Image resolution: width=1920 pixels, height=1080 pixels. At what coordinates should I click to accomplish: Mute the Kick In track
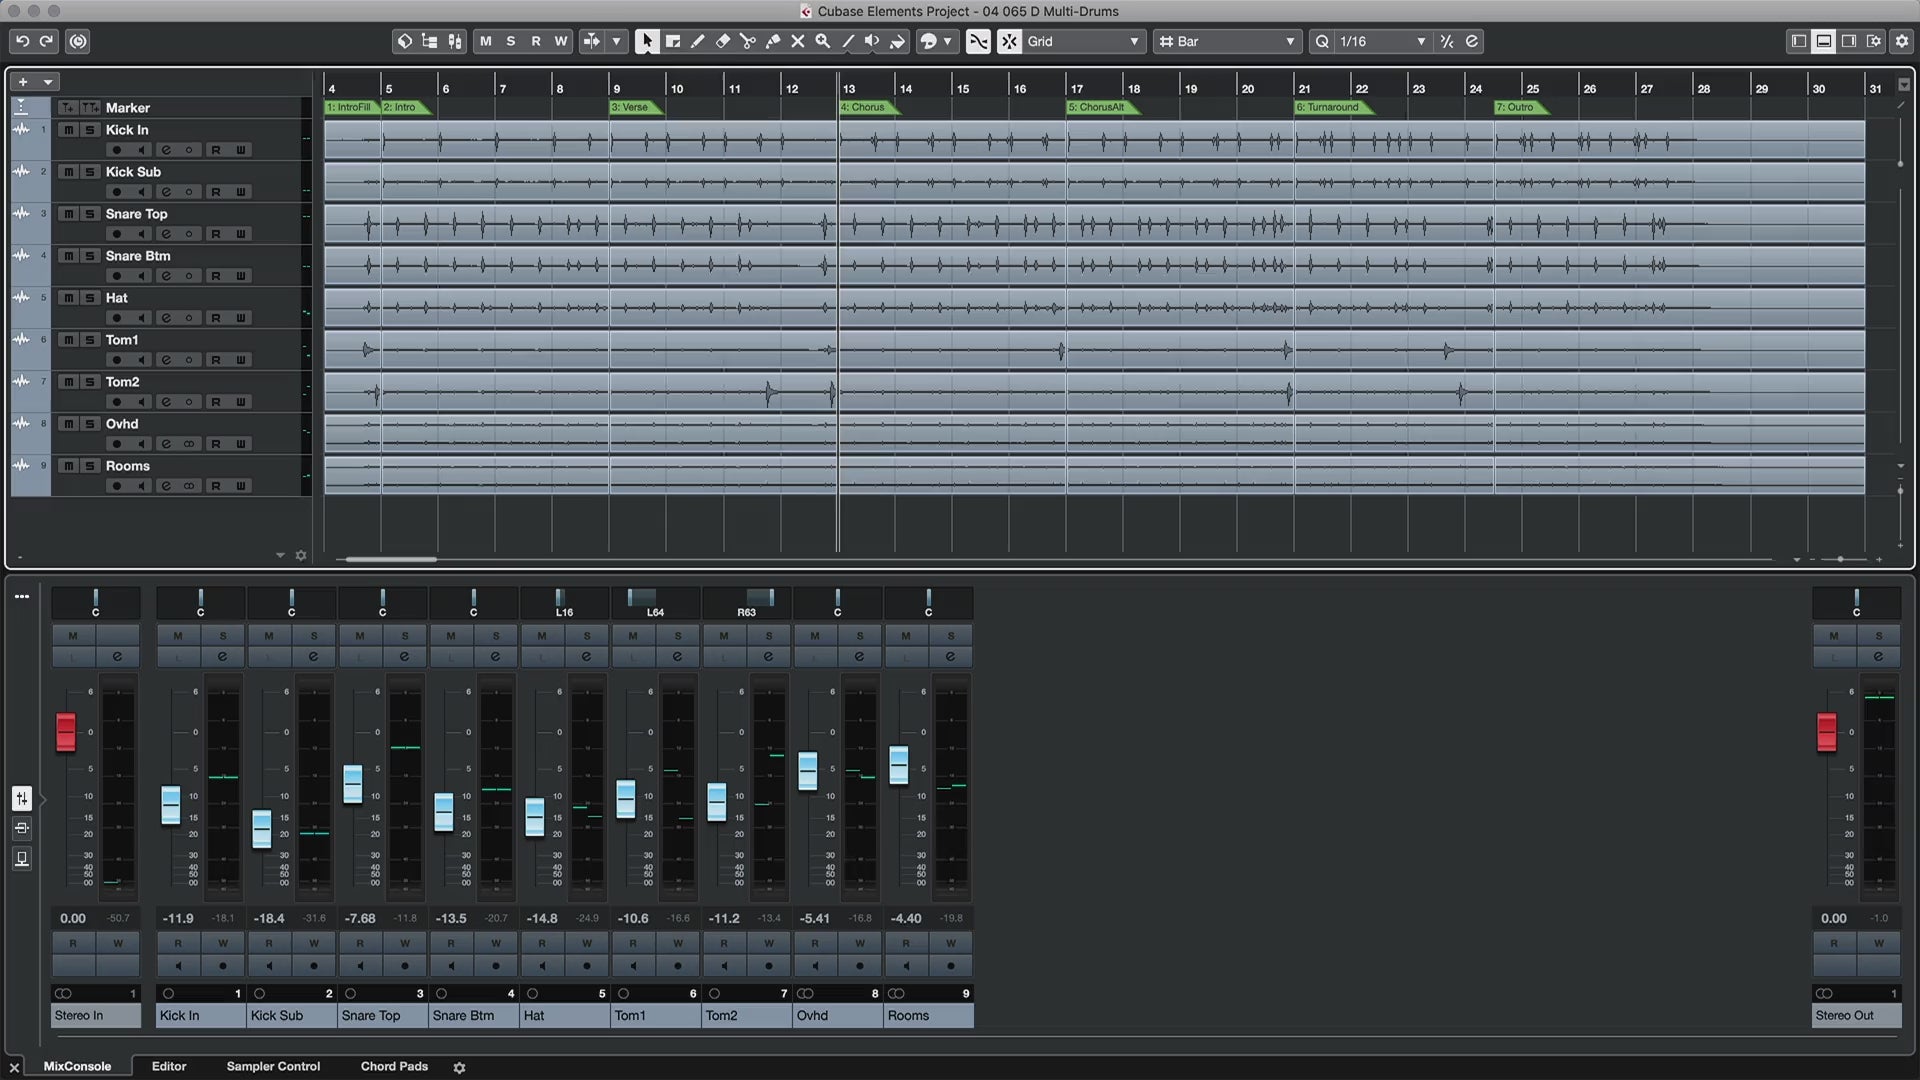tap(68, 130)
